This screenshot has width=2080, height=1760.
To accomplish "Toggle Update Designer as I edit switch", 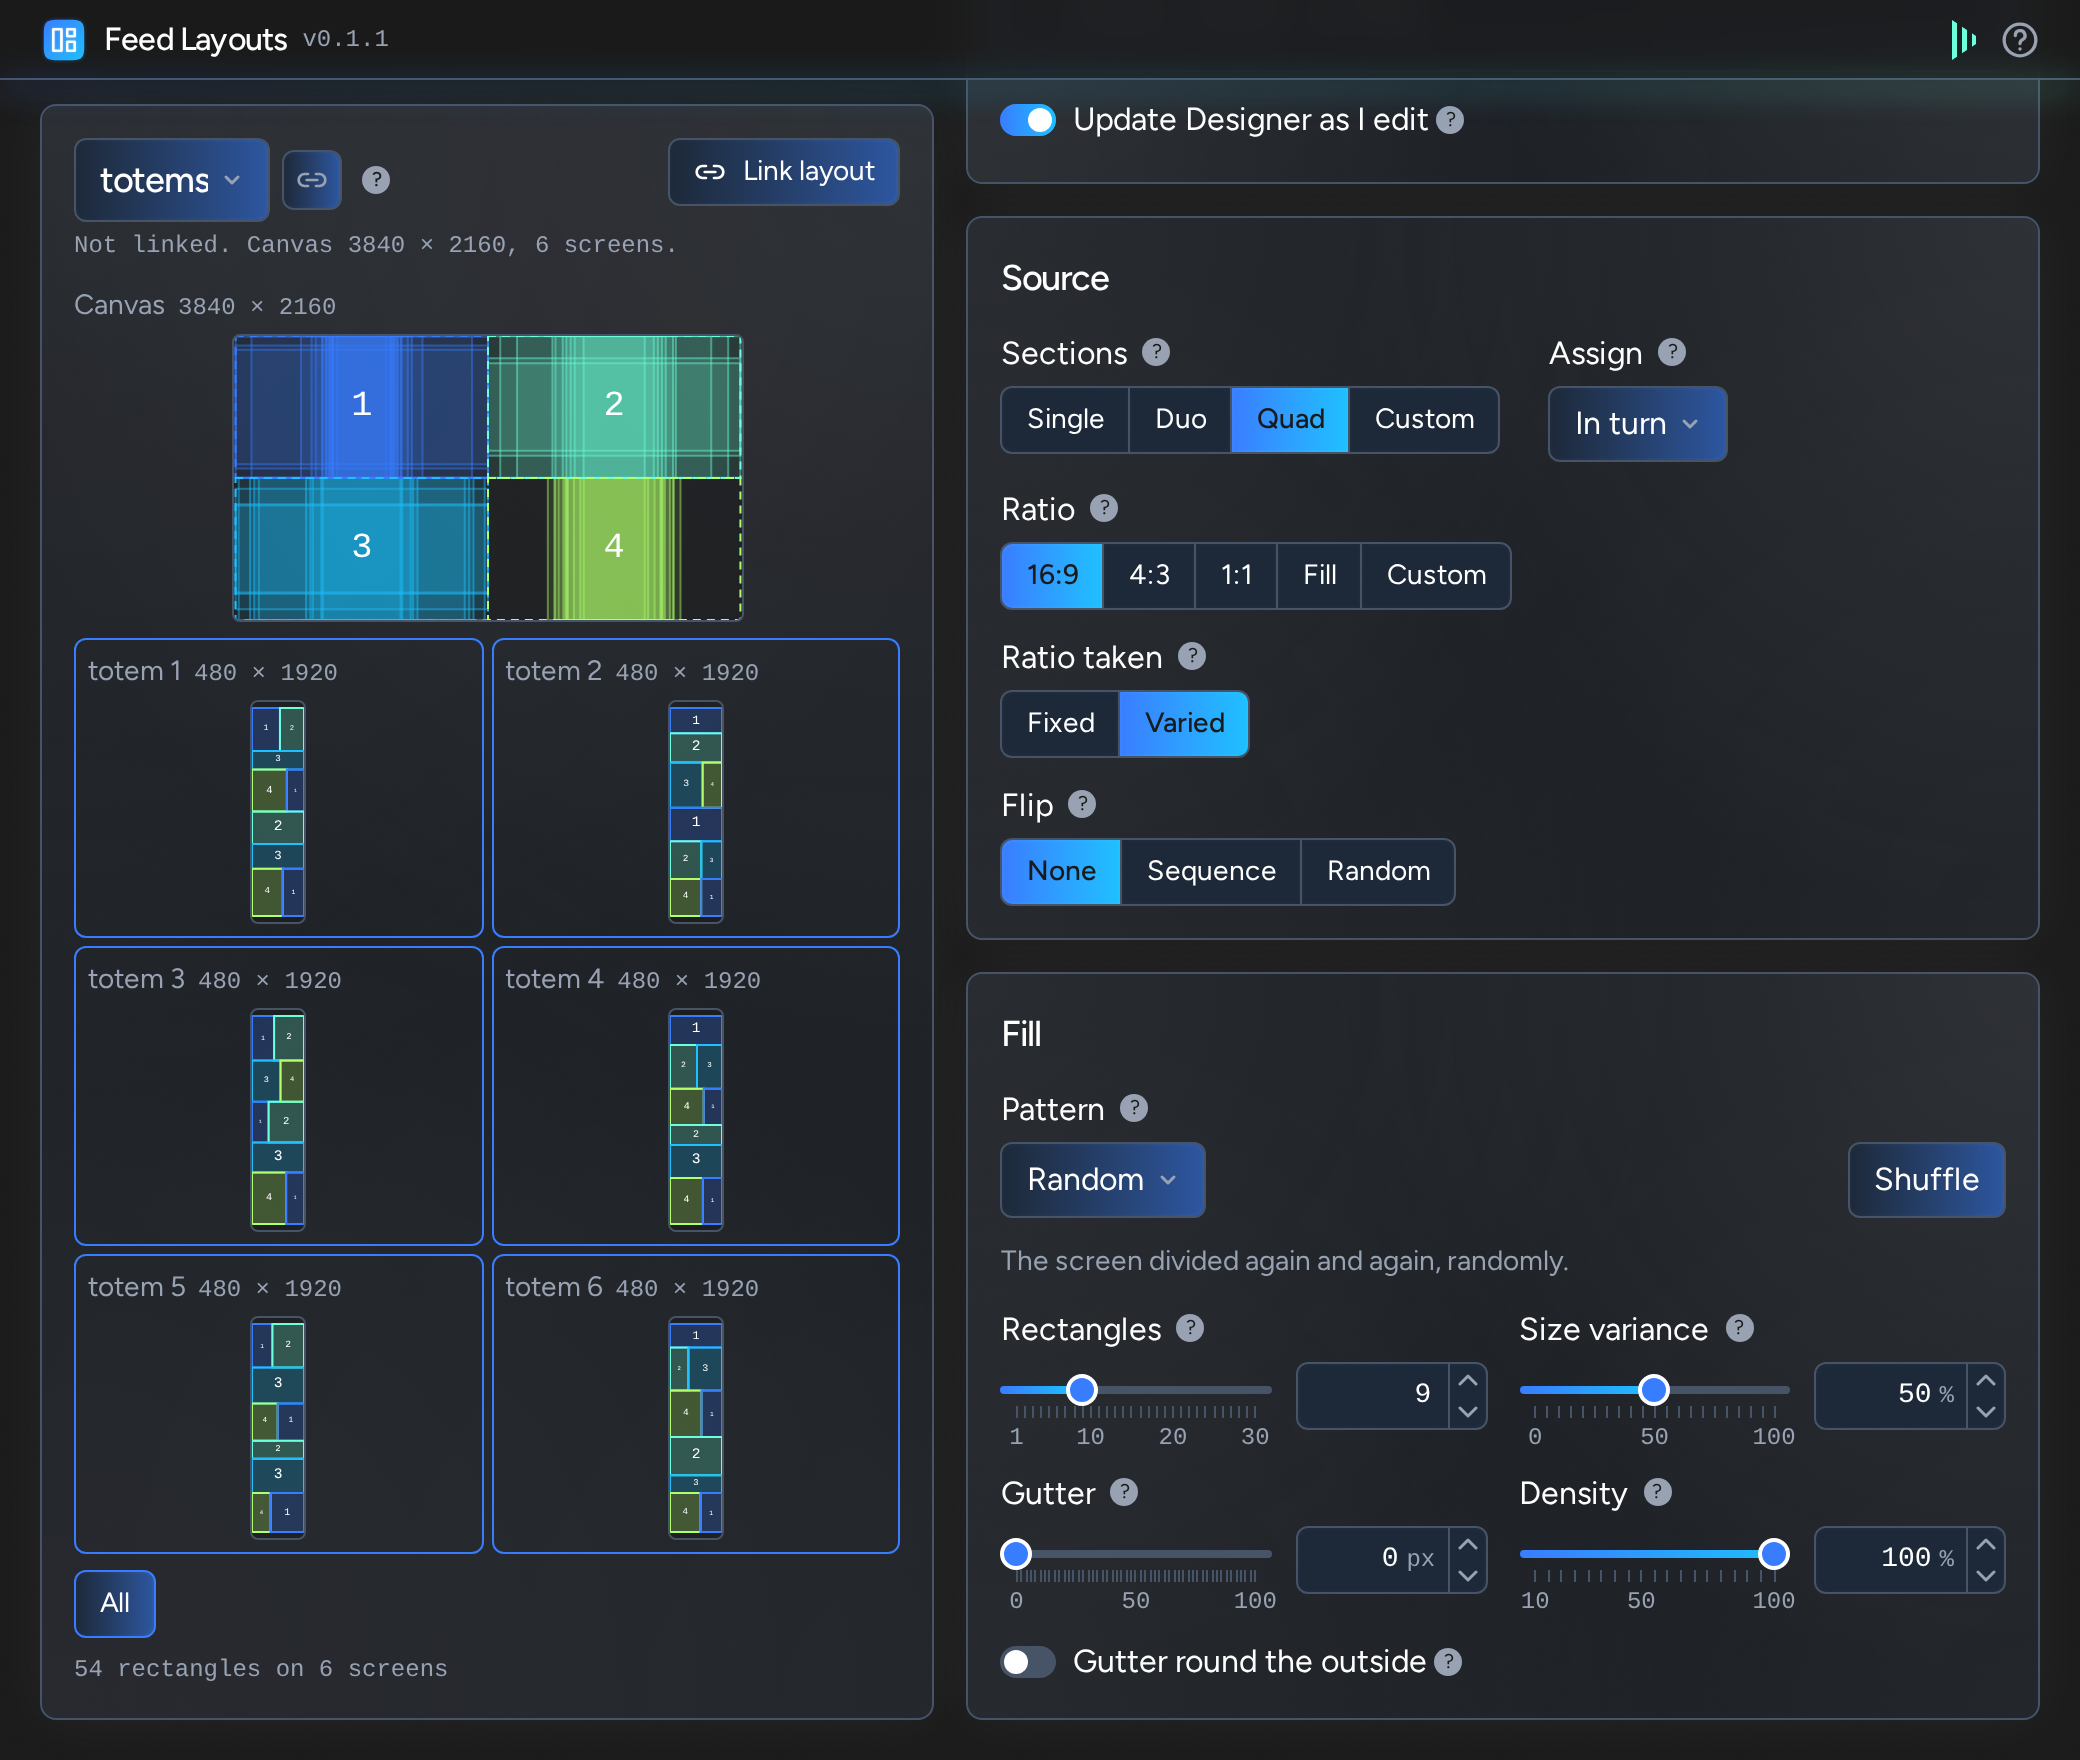I will [1028, 120].
